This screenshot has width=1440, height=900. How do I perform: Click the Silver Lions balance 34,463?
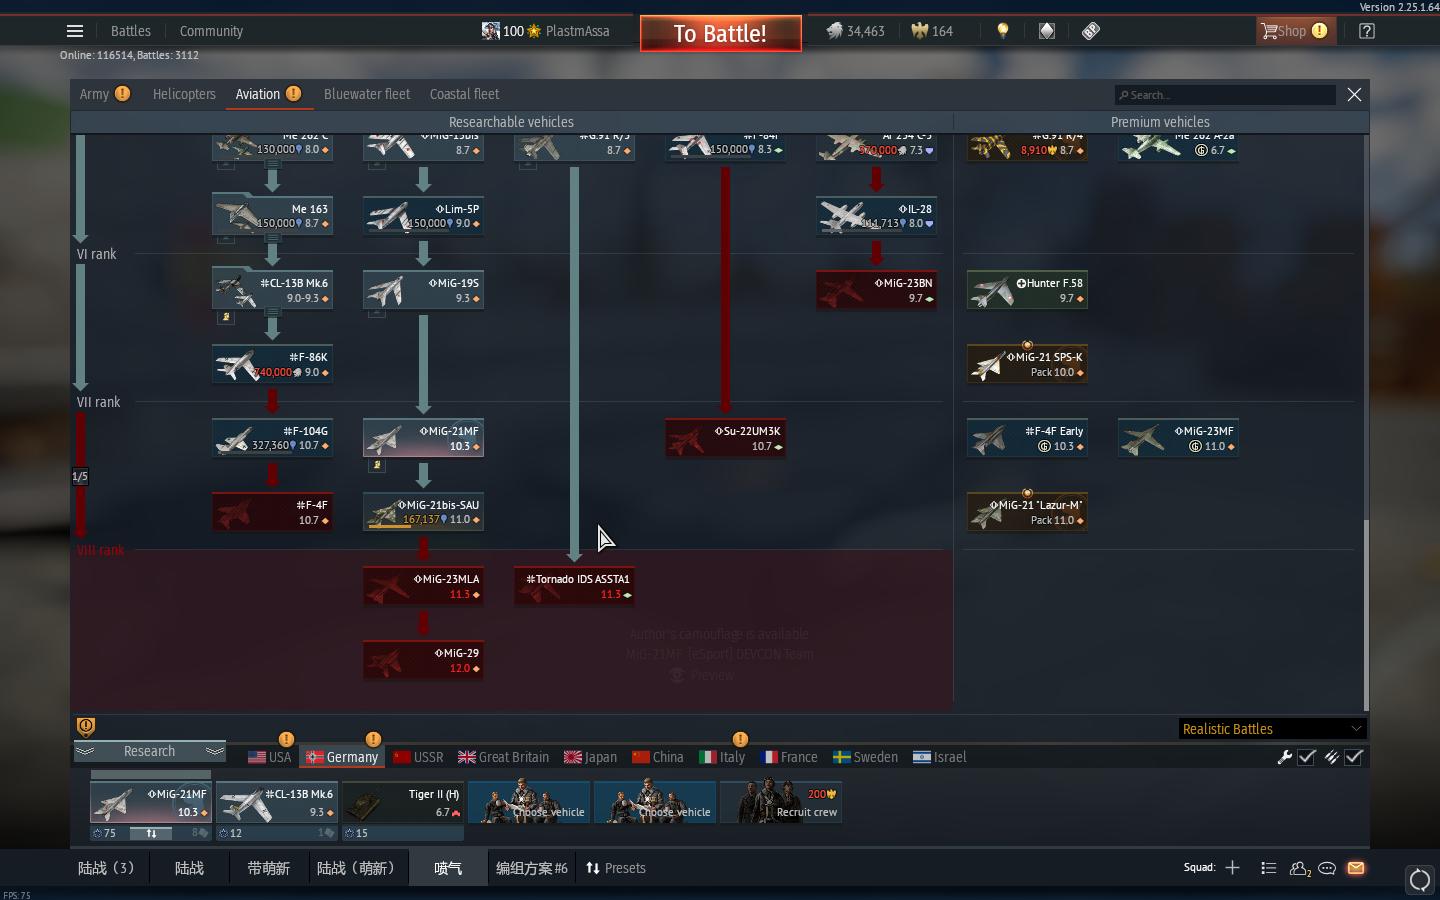(x=856, y=31)
